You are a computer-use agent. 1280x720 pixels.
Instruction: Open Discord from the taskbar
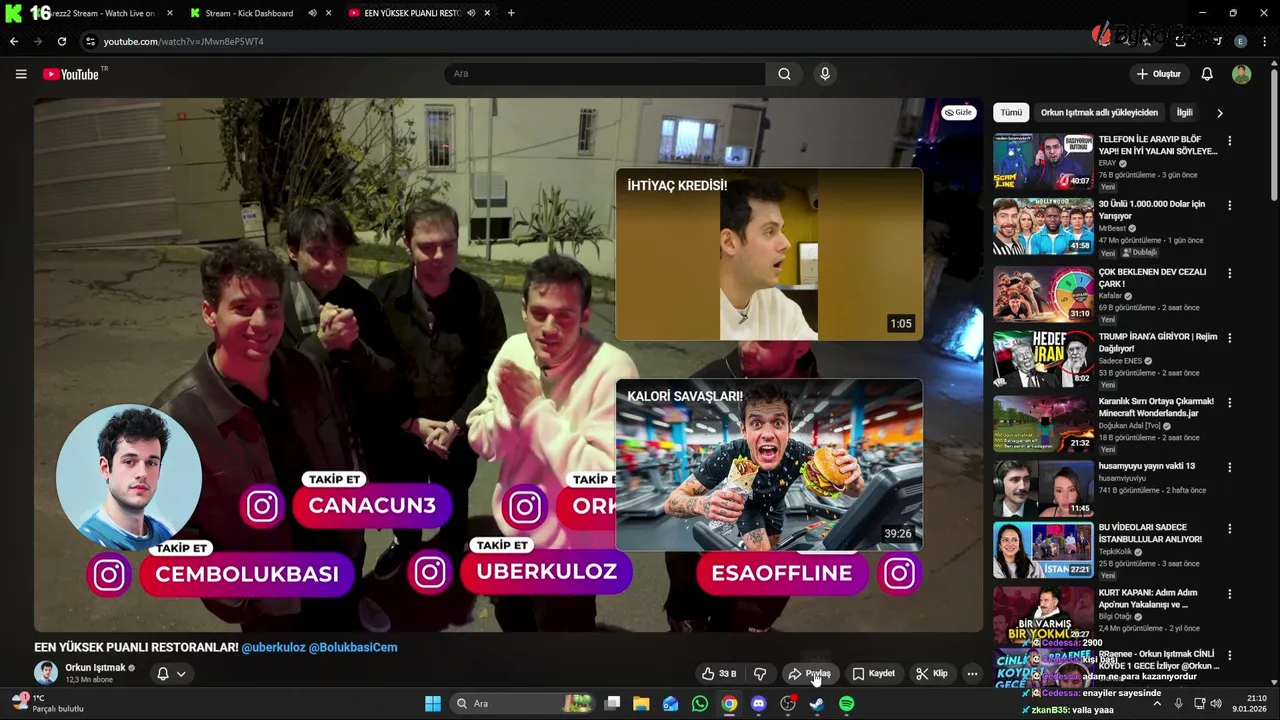(758, 704)
